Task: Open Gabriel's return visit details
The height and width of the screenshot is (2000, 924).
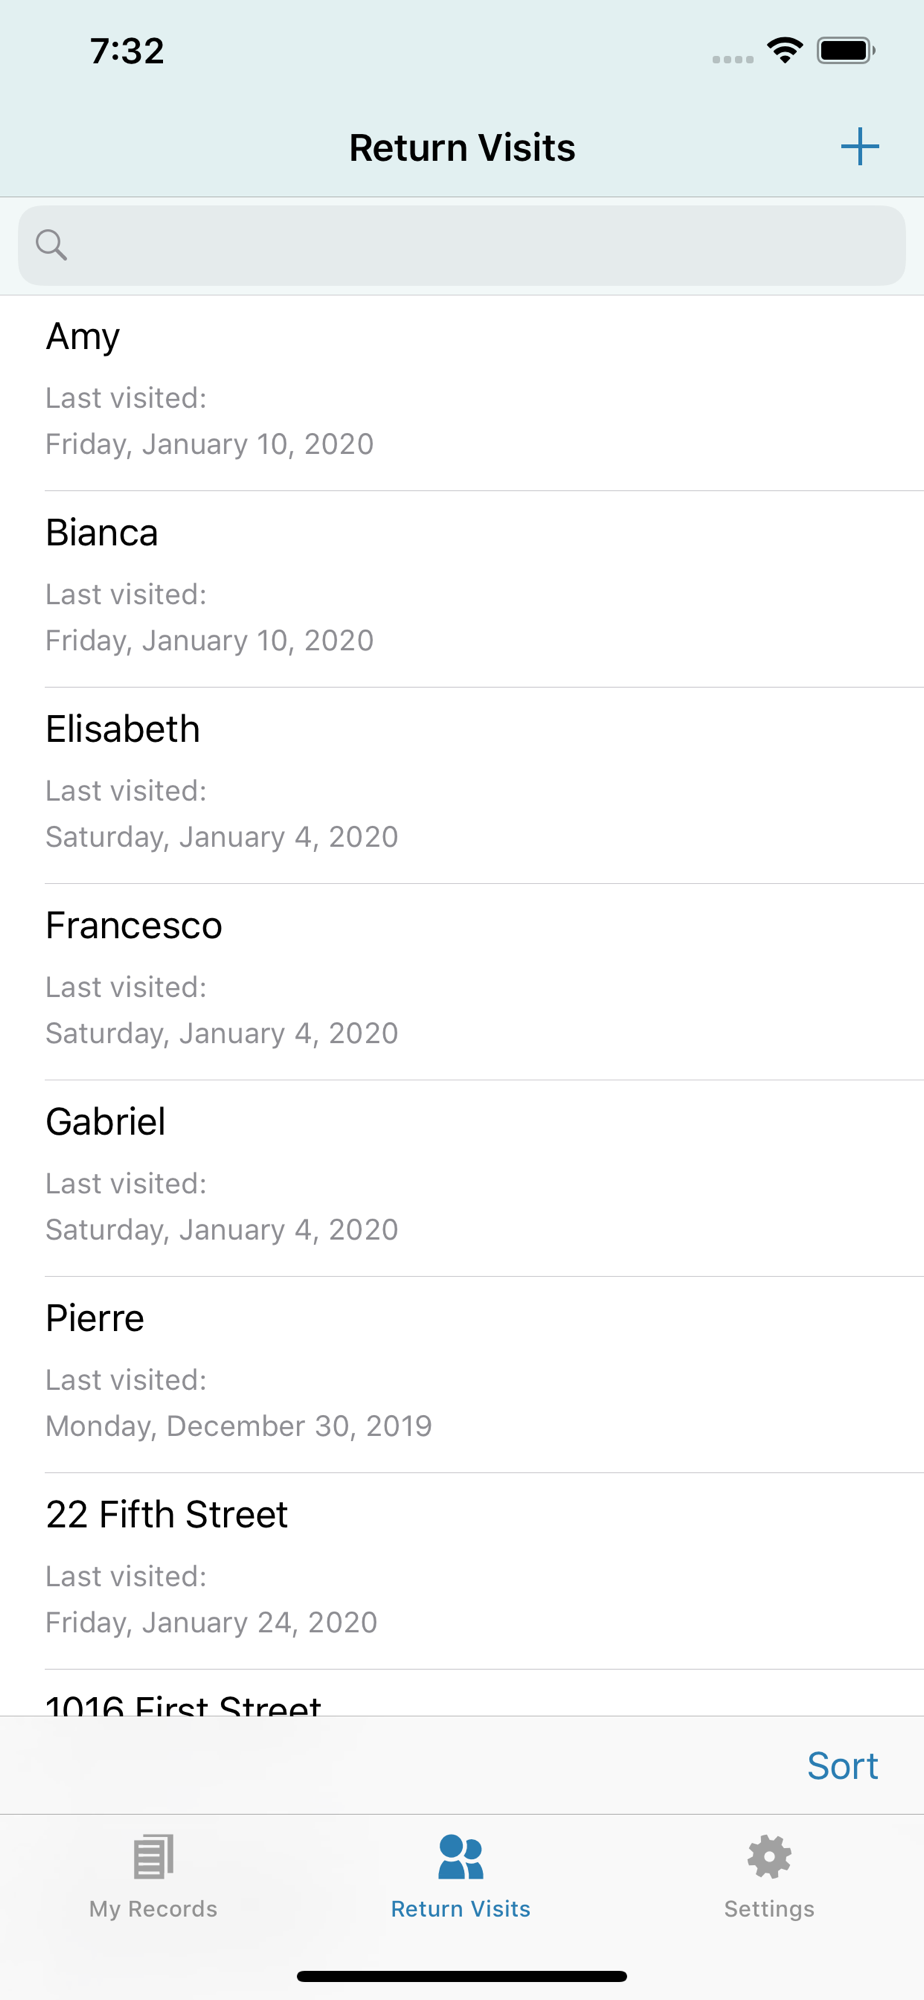Action: [462, 1177]
